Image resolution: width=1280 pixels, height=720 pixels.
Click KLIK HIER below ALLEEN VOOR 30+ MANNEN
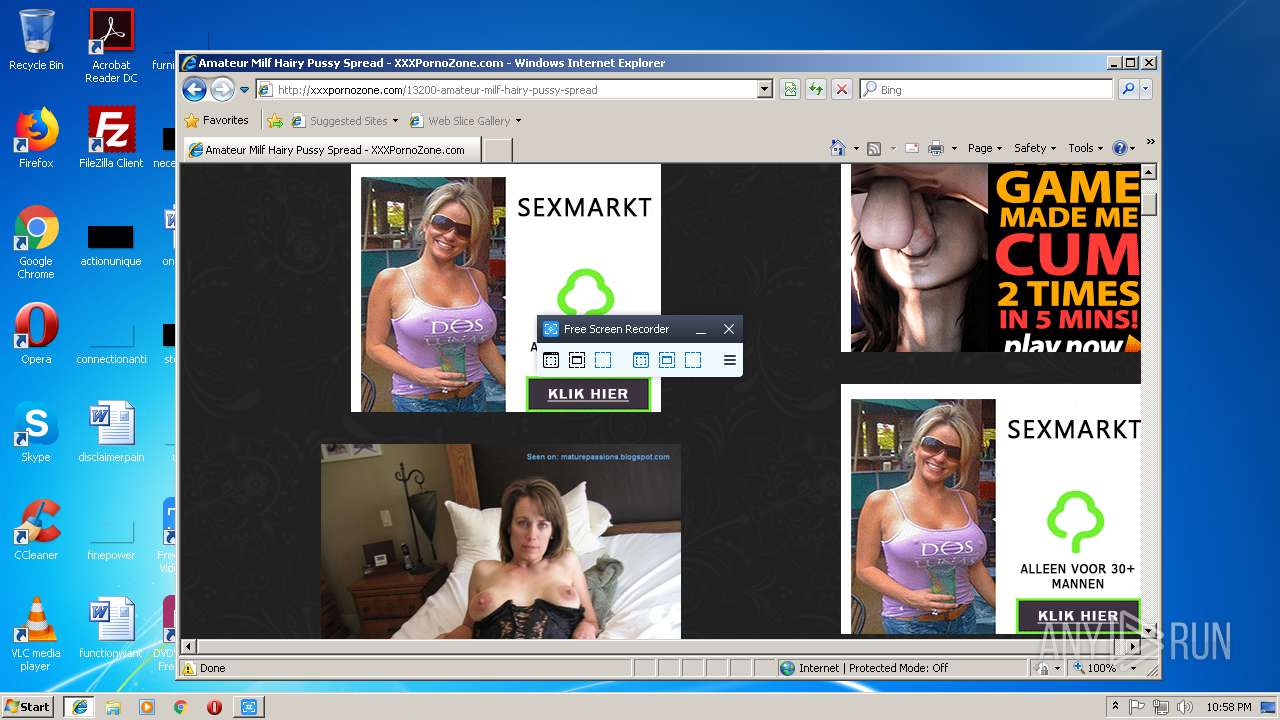coord(1078,616)
